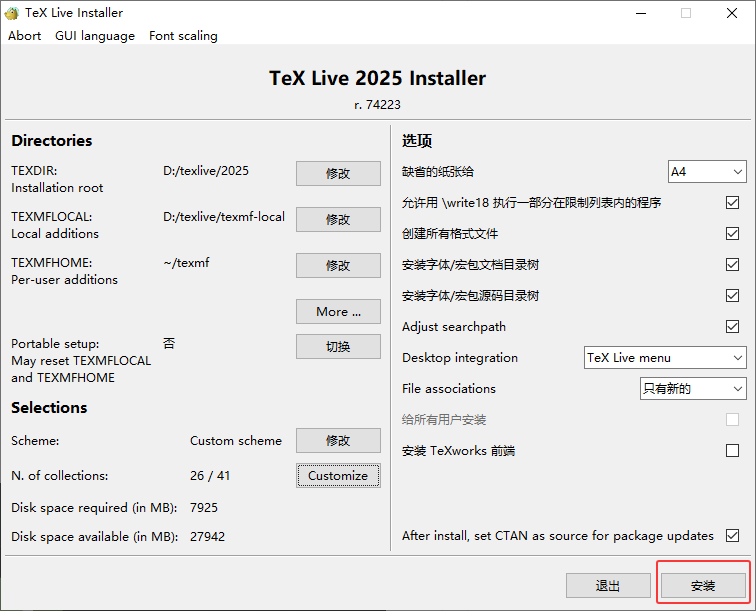The image size is (756, 611).
Task: Click the 26 / 41 collections count
Action: click(x=210, y=475)
